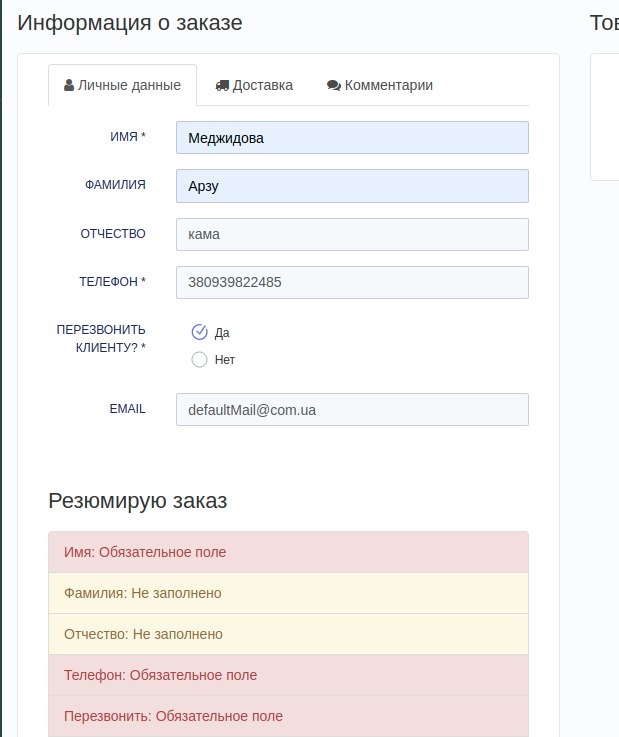Select the Нет radio option

(199, 360)
